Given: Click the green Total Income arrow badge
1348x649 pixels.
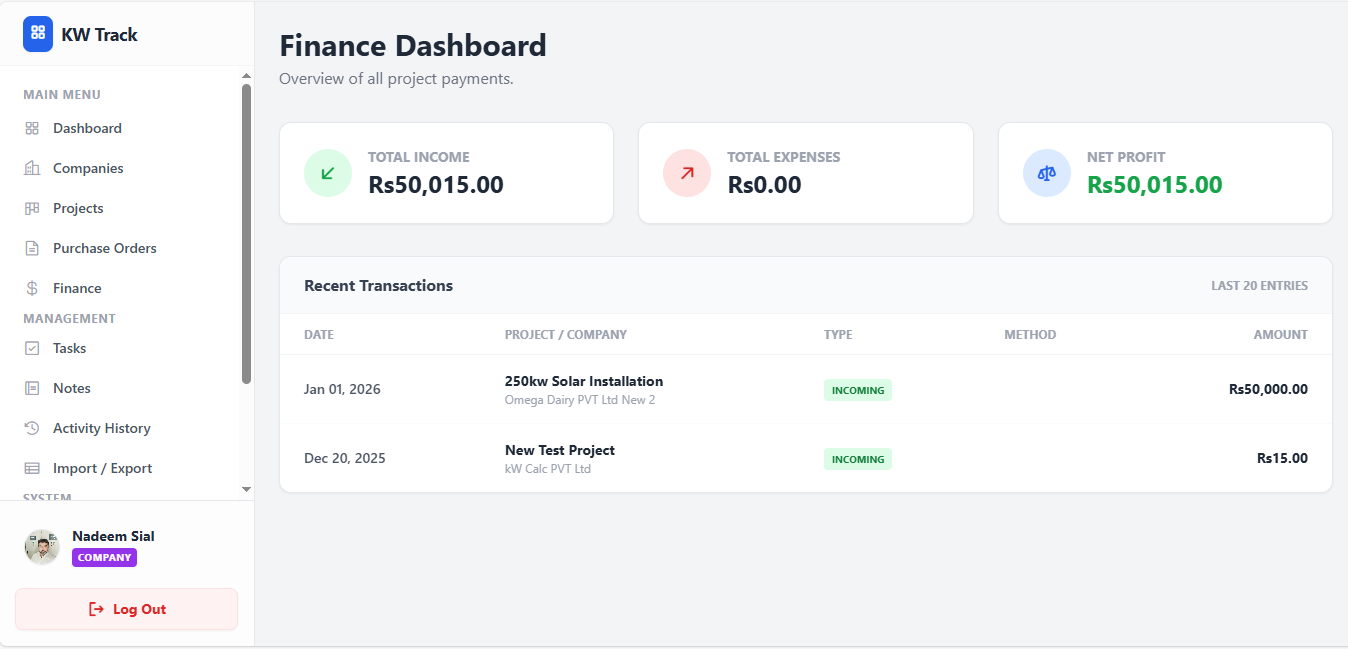Looking at the screenshot, I should [x=327, y=172].
